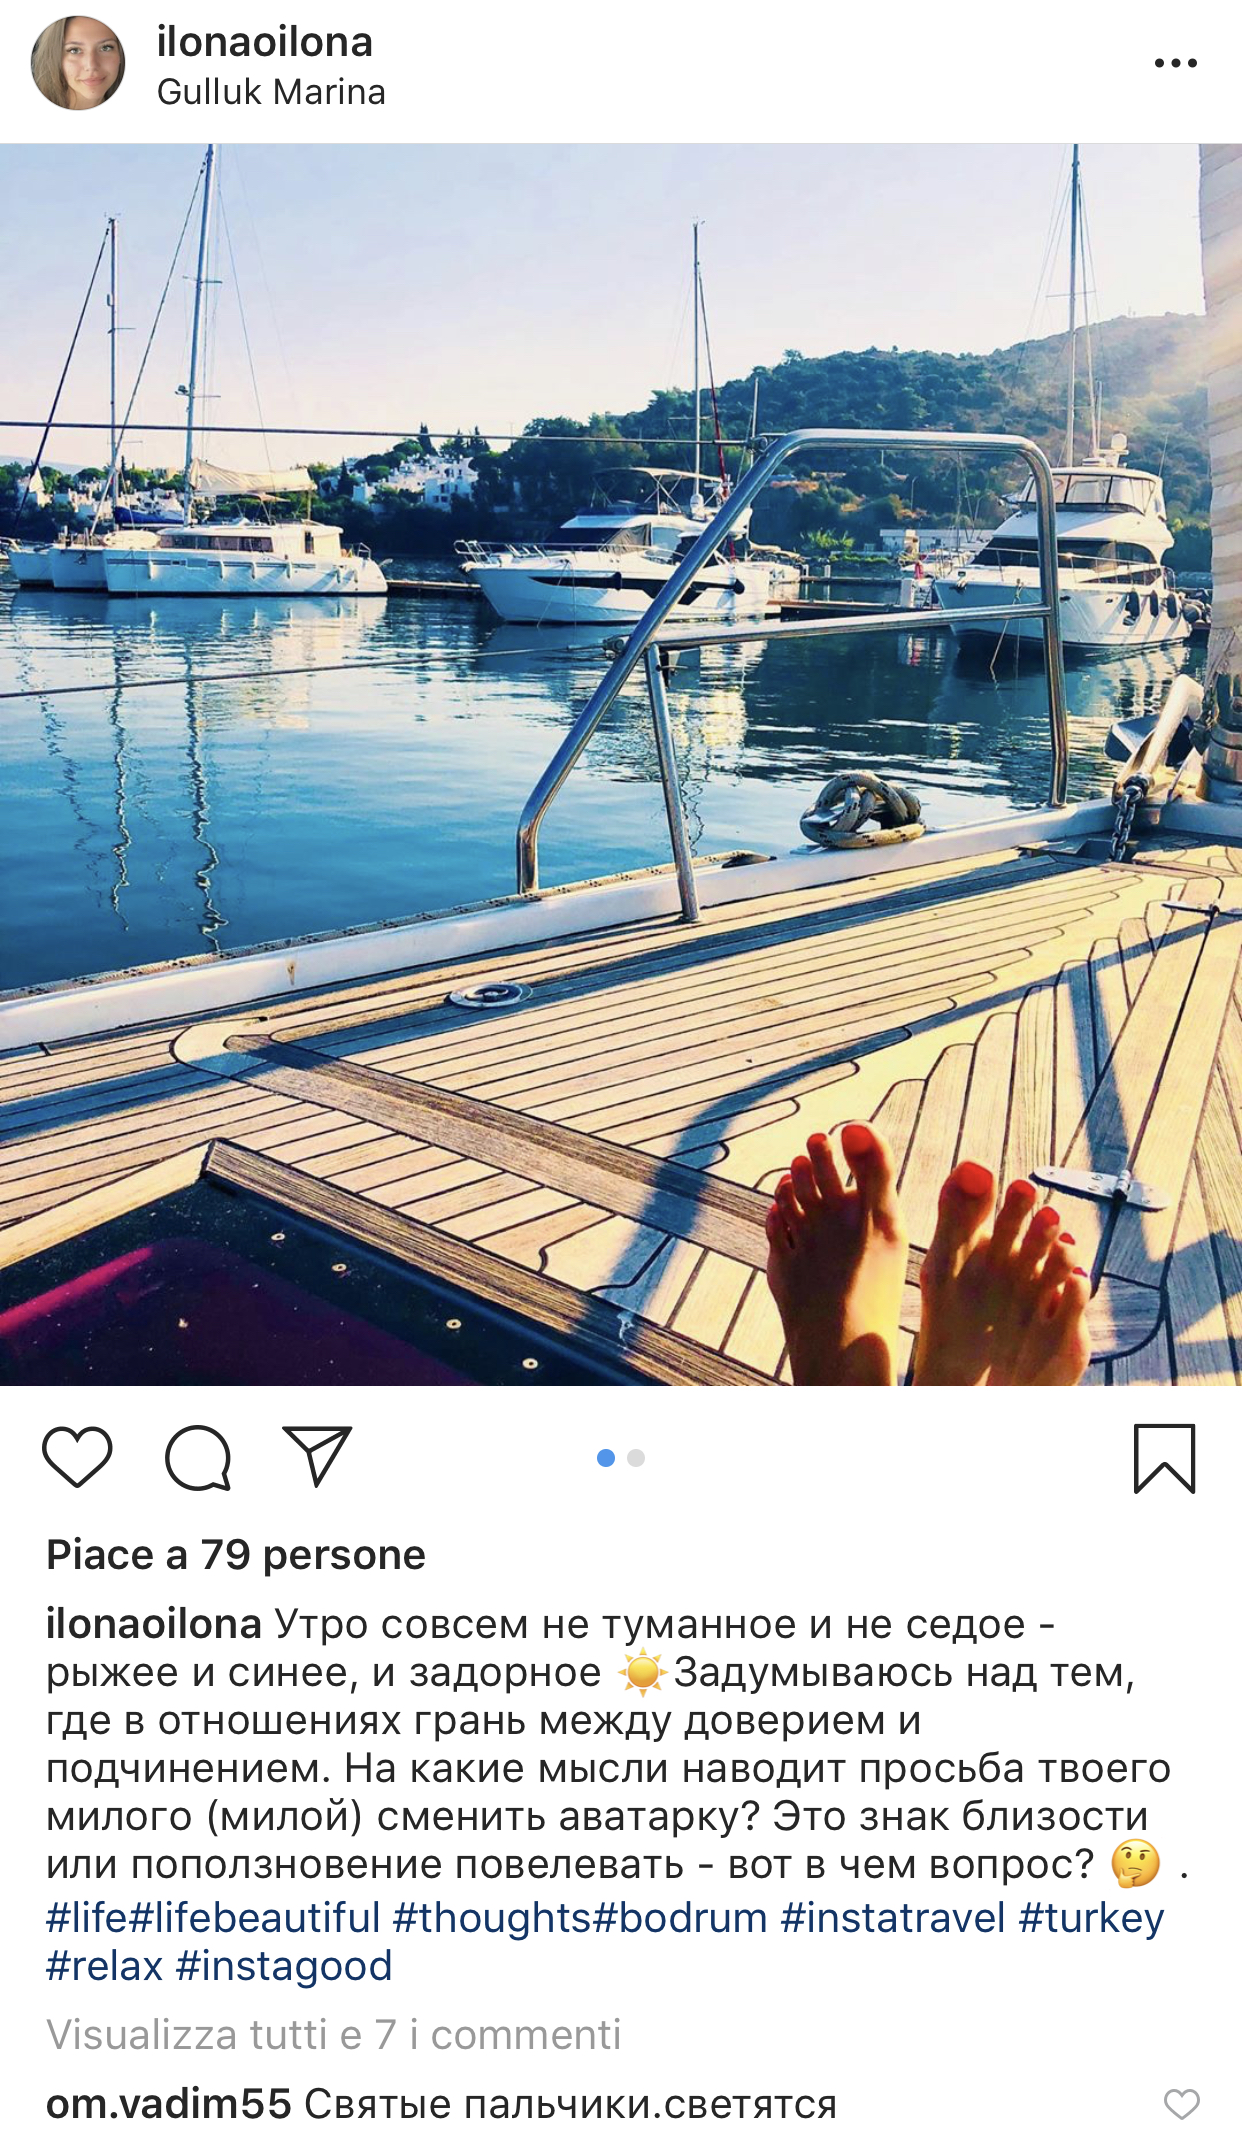This screenshot has height=2146, width=1242.
Task: Open om.vadim55 commenter profile
Action: 169,2104
